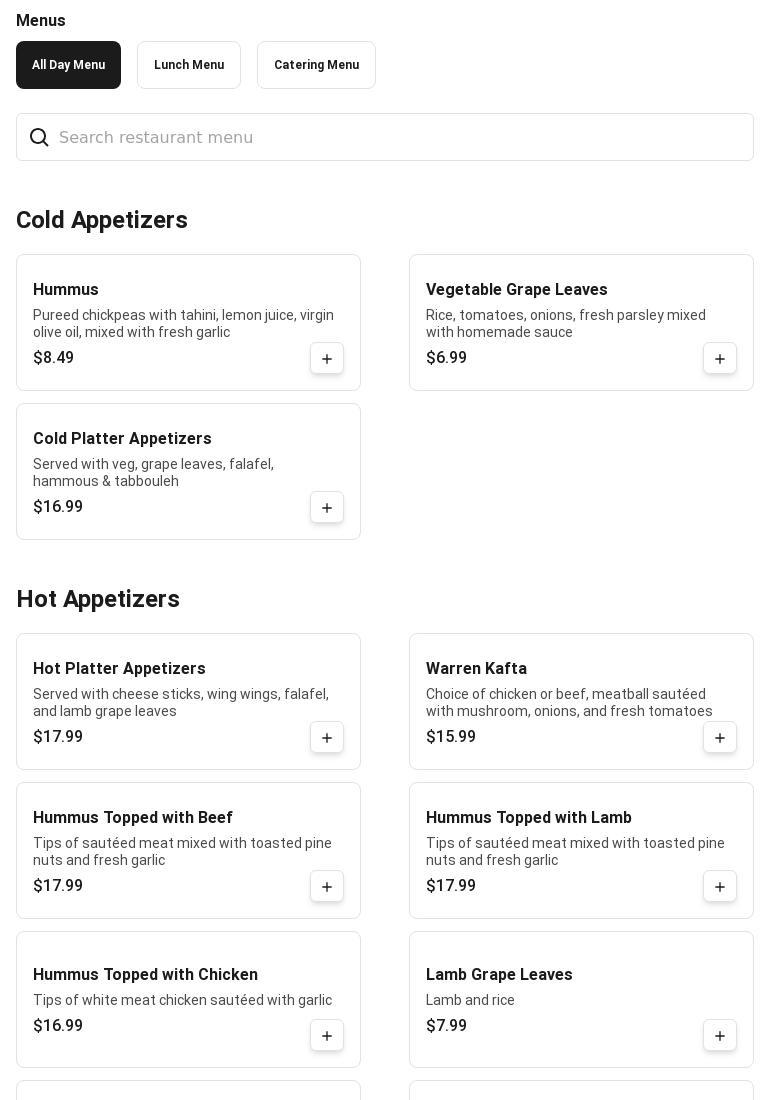Add Hummus Topped with Lamb

click(720, 887)
